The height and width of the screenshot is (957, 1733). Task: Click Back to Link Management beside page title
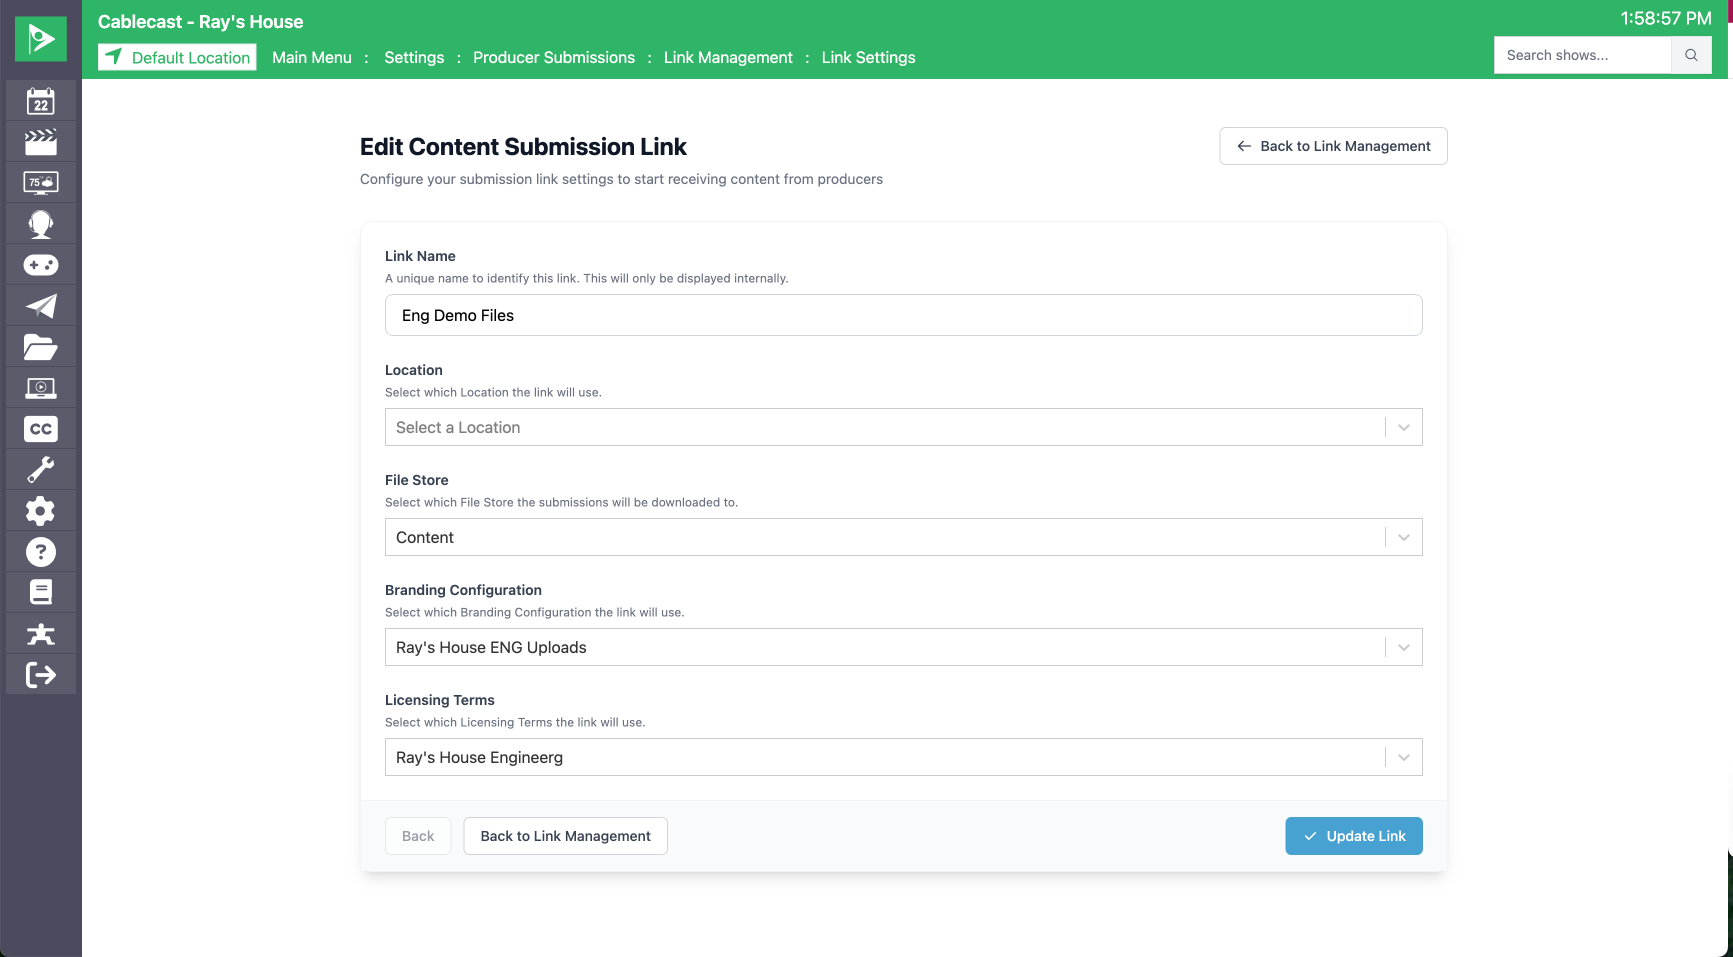click(1333, 146)
